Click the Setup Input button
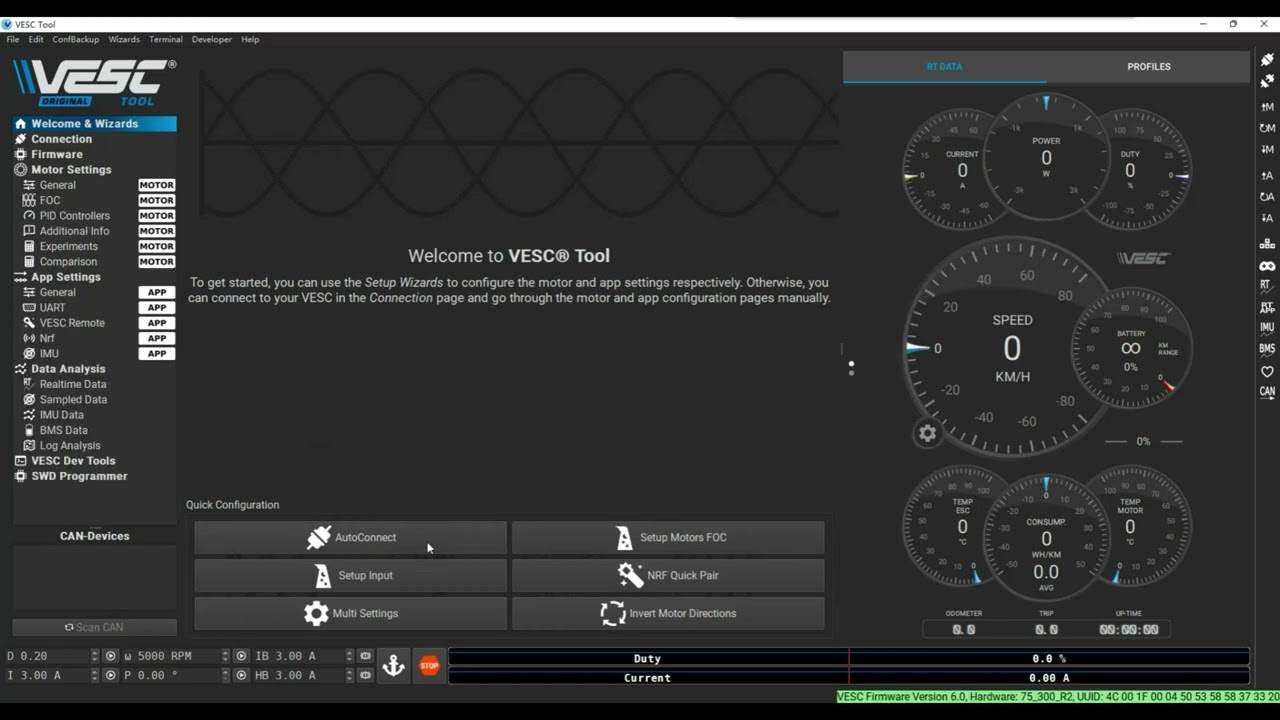Image resolution: width=1280 pixels, height=720 pixels. (351, 575)
